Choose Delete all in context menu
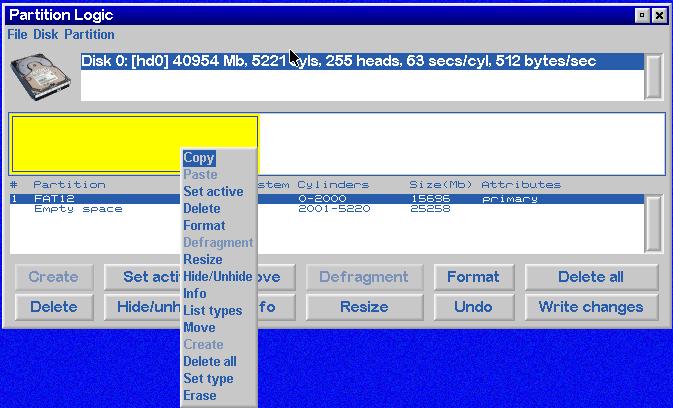The width and height of the screenshot is (673, 408). tap(210, 362)
